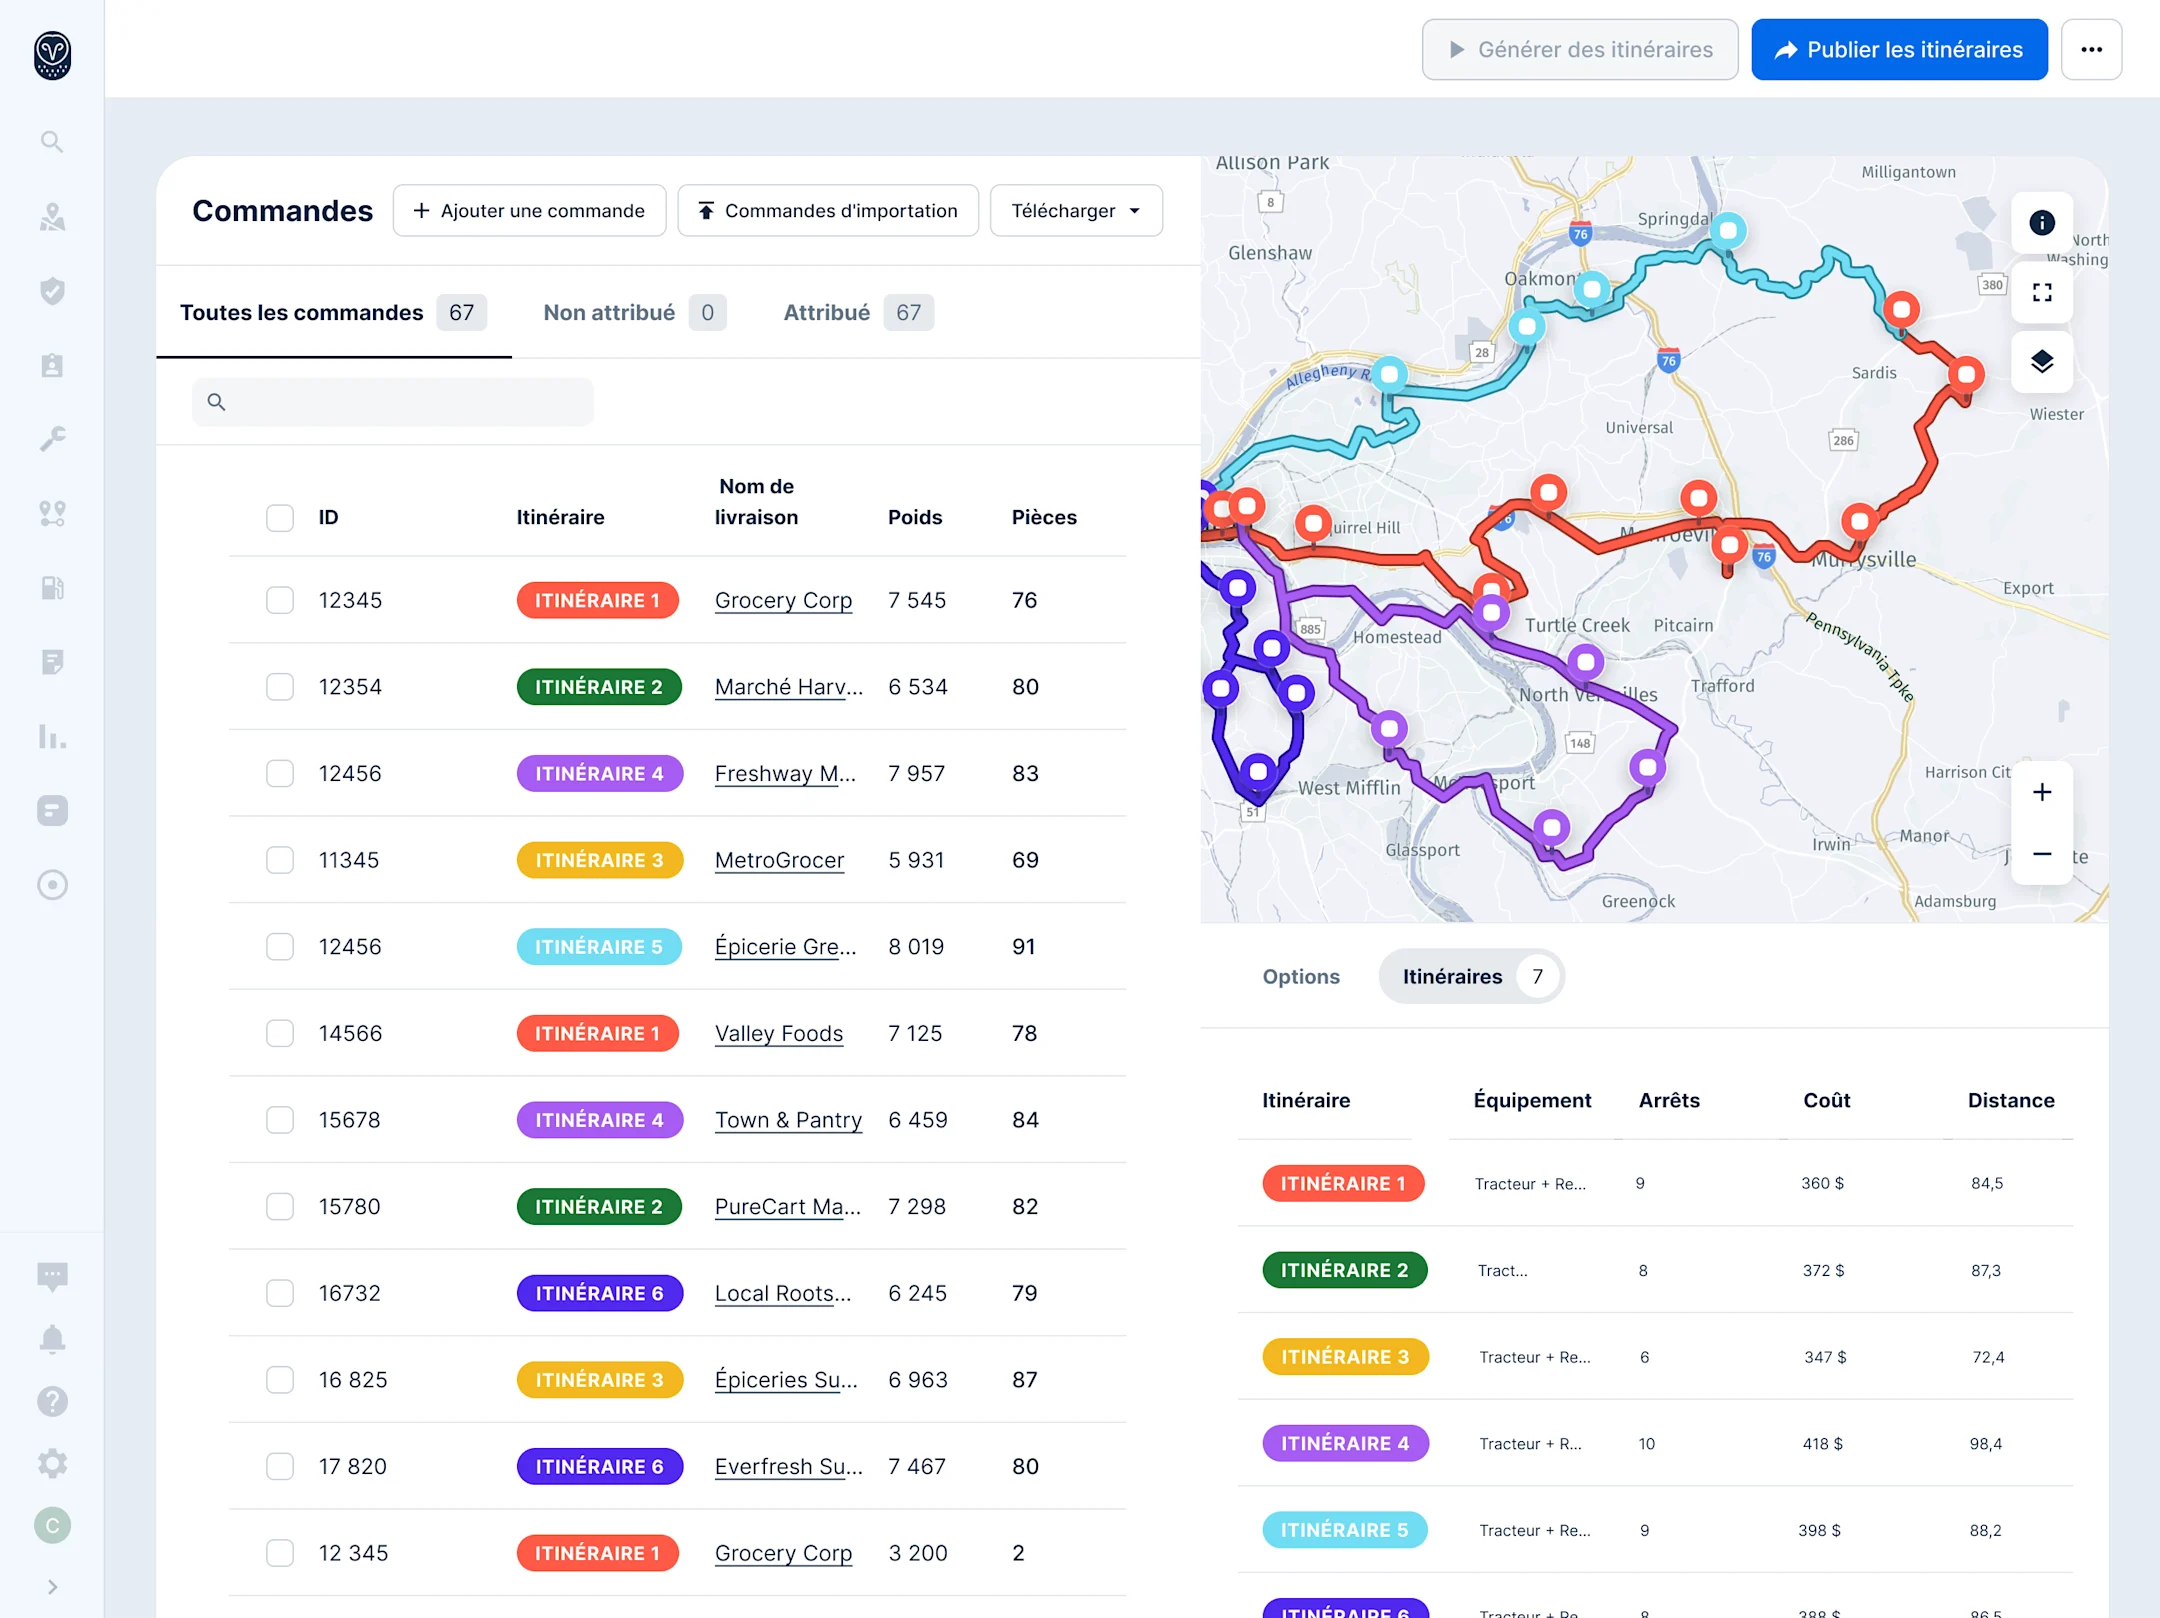Zoom in using the map plus control
Image resolution: width=2160 pixels, height=1618 pixels.
[2042, 791]
